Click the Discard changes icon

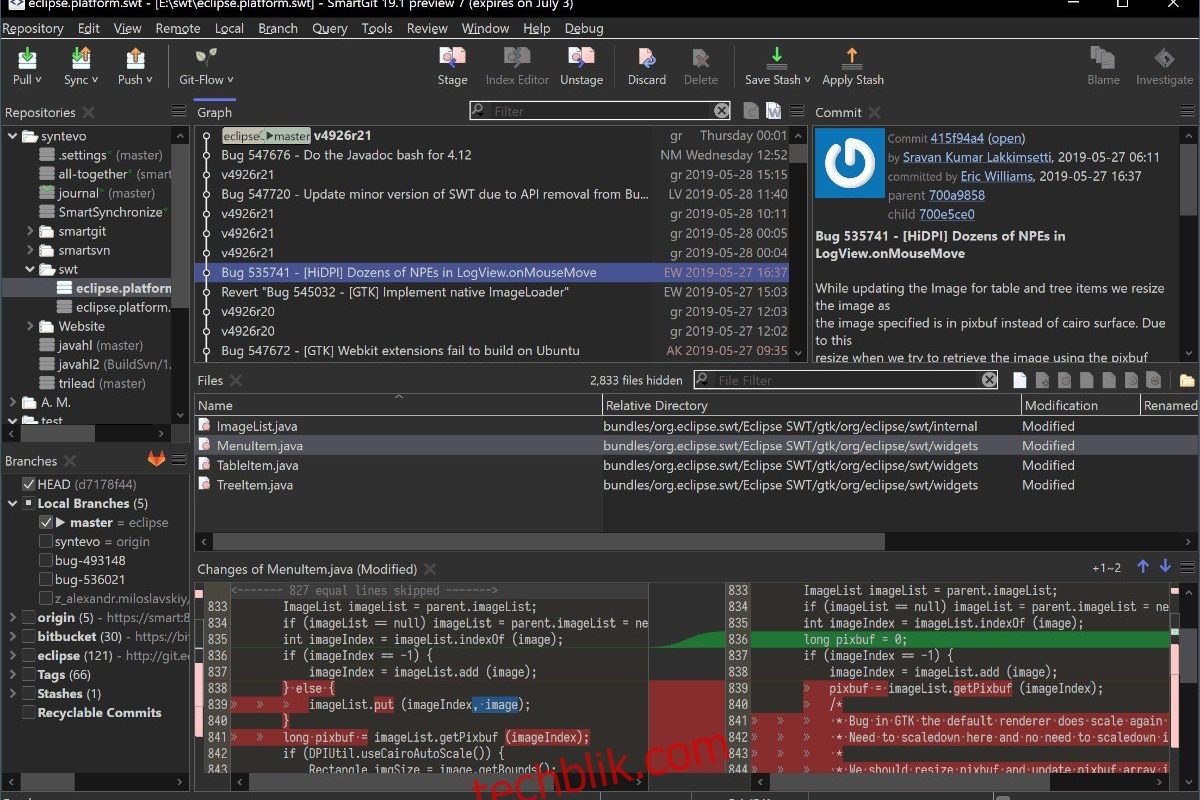click(x=647, y=58)
